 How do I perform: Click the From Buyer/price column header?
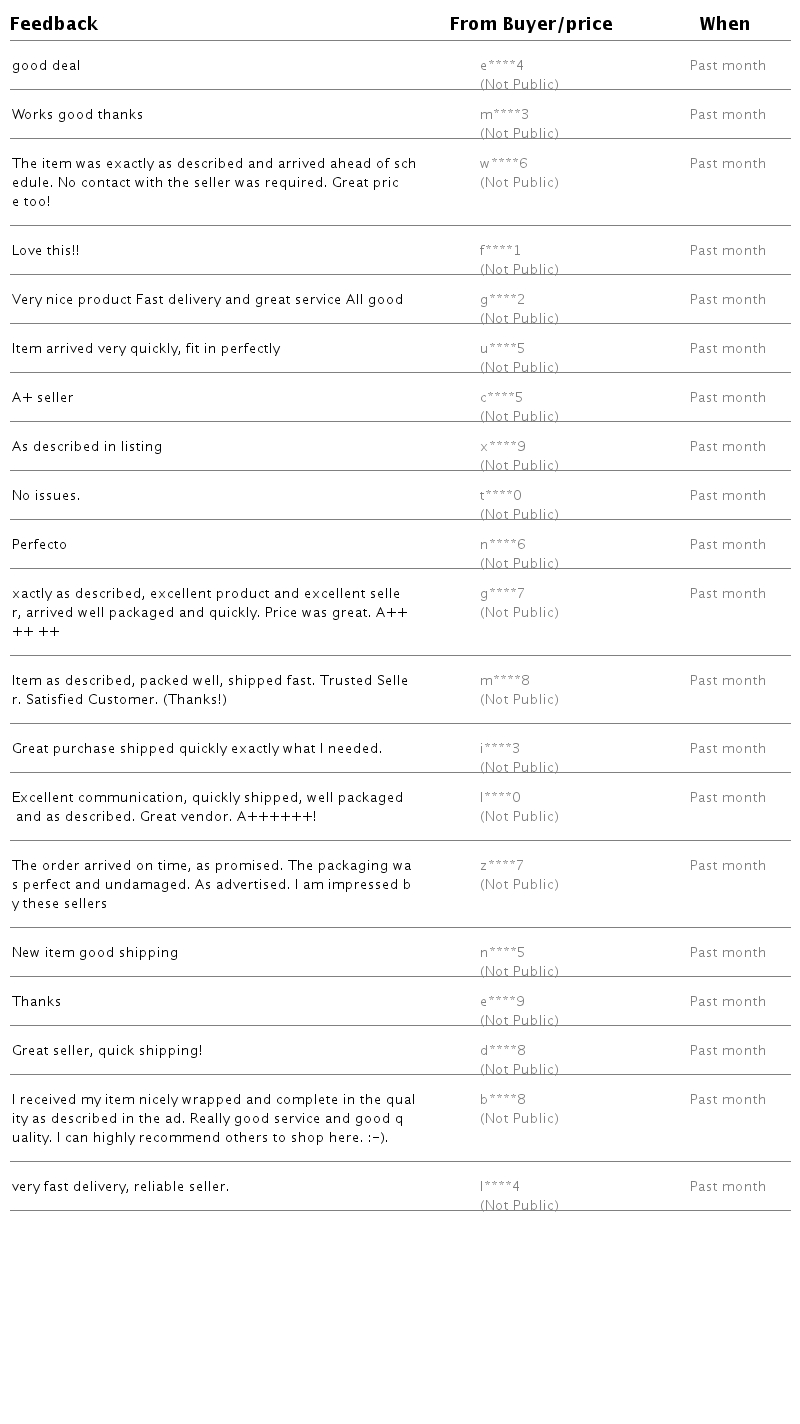tap(530, 24)
